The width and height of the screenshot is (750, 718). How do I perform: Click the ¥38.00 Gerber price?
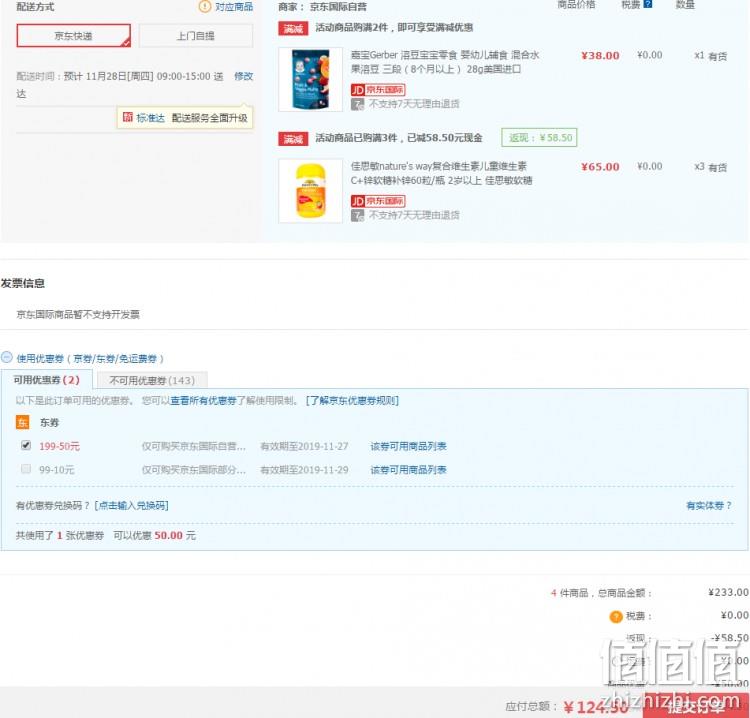(x=600, y=55)
